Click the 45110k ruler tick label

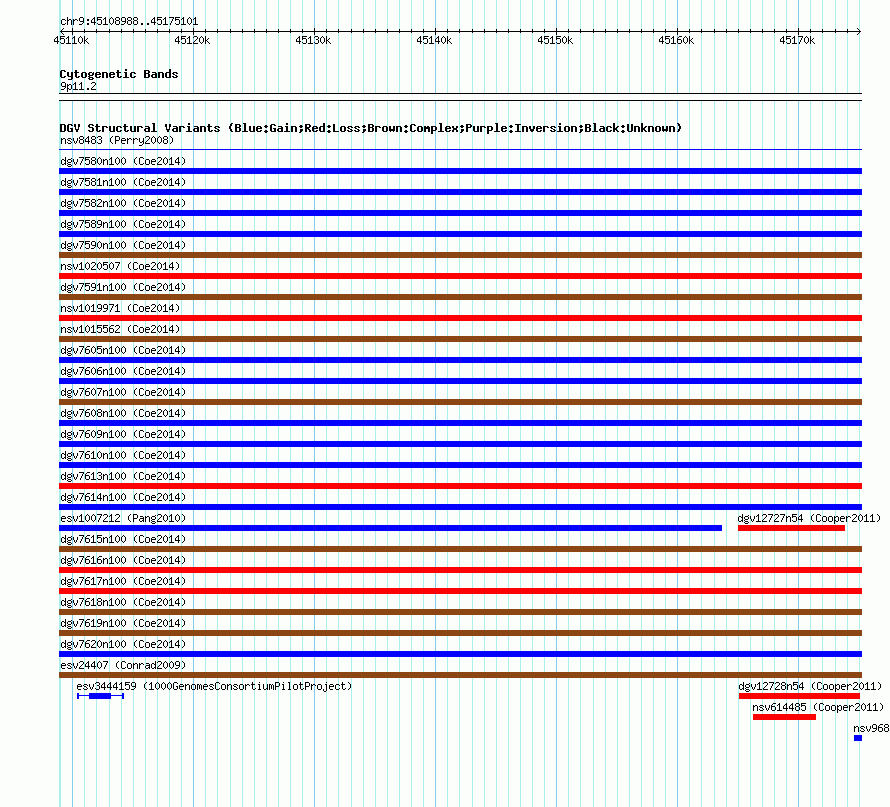pos(72,40)
